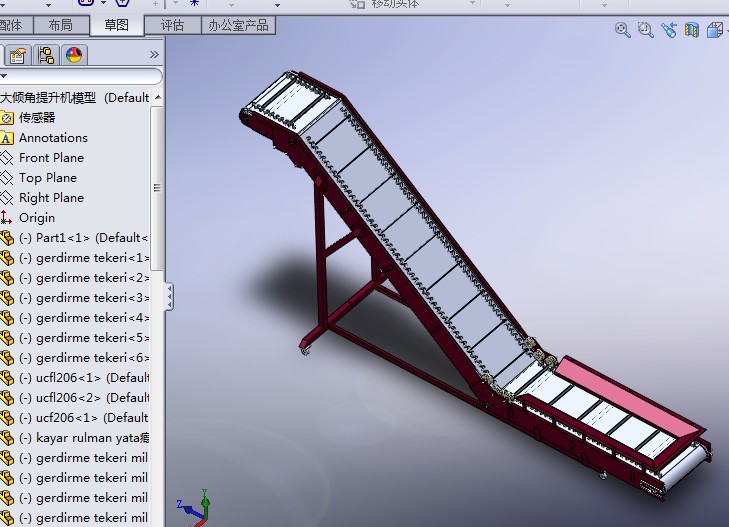Switch to the 草图 tab
The height and width of the screenshot is (527, 729).
(117, 25)
